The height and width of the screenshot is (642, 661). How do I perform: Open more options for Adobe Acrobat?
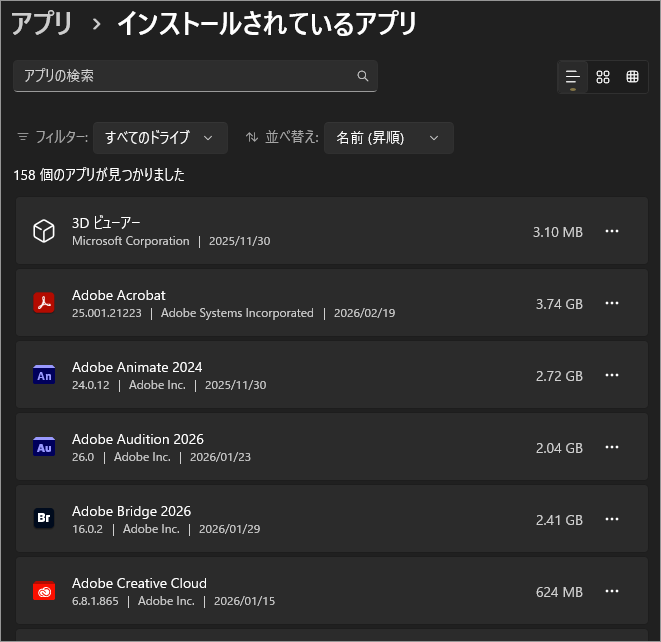coord(612,303)
